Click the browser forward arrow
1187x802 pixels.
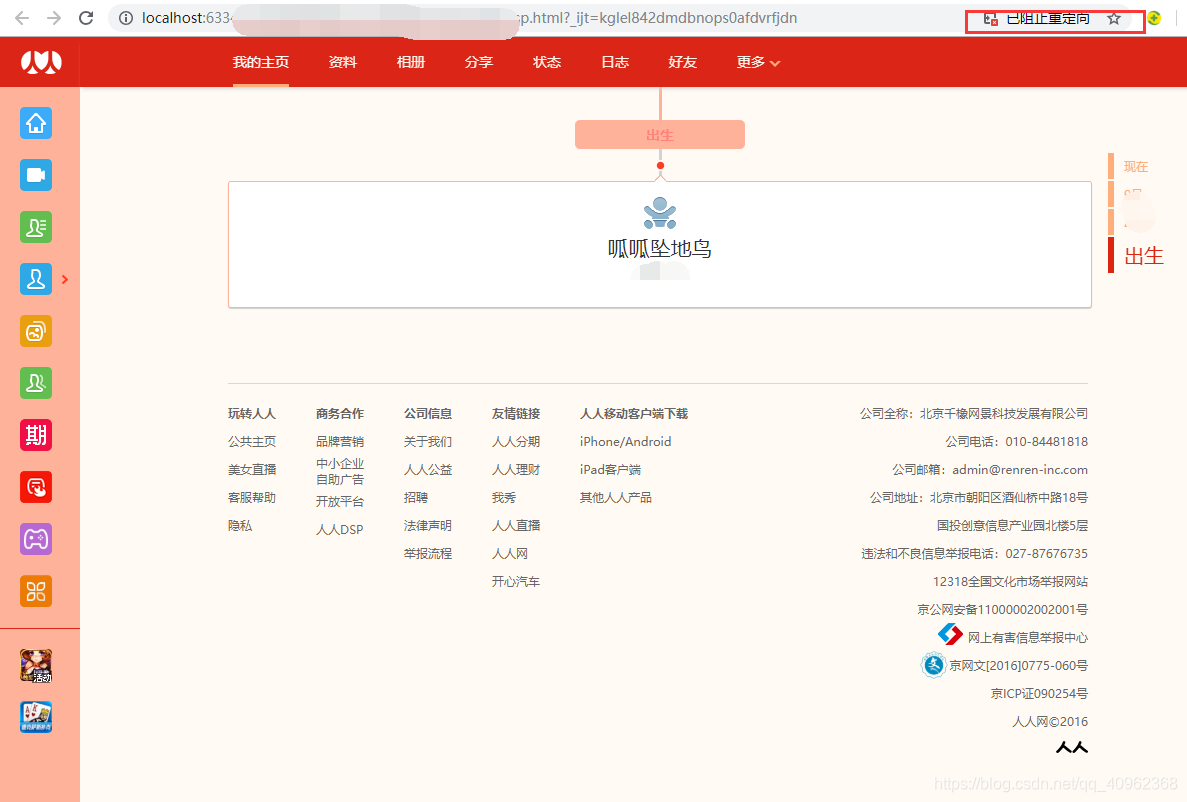54,18
